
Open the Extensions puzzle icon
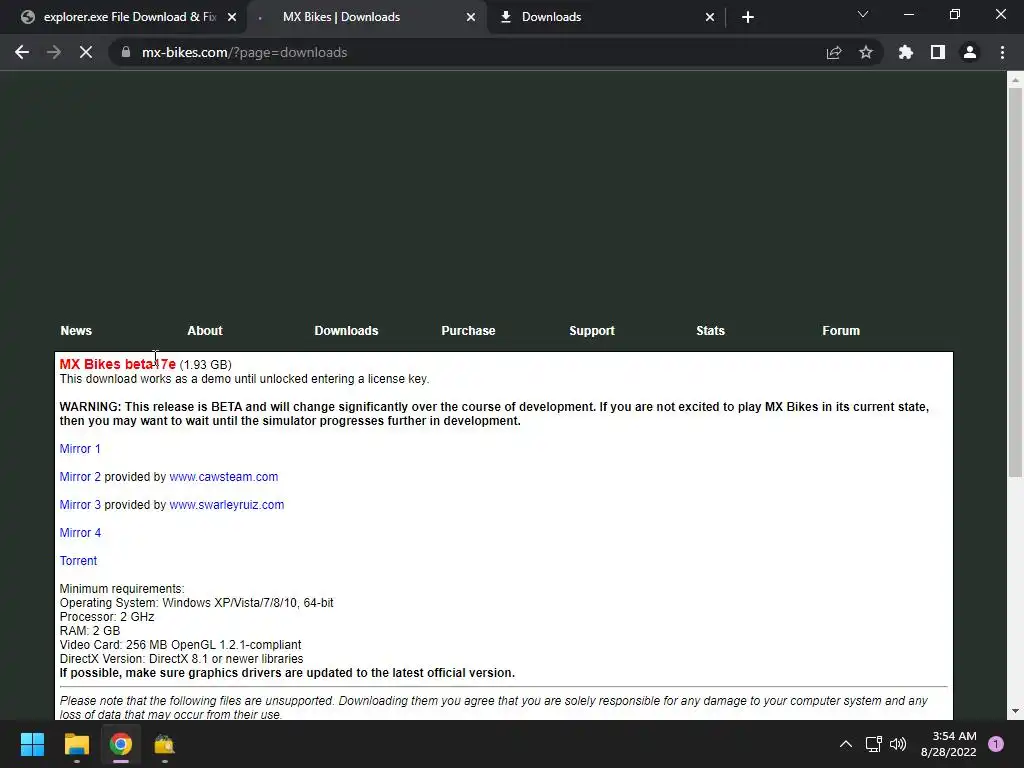click(906, 52)
